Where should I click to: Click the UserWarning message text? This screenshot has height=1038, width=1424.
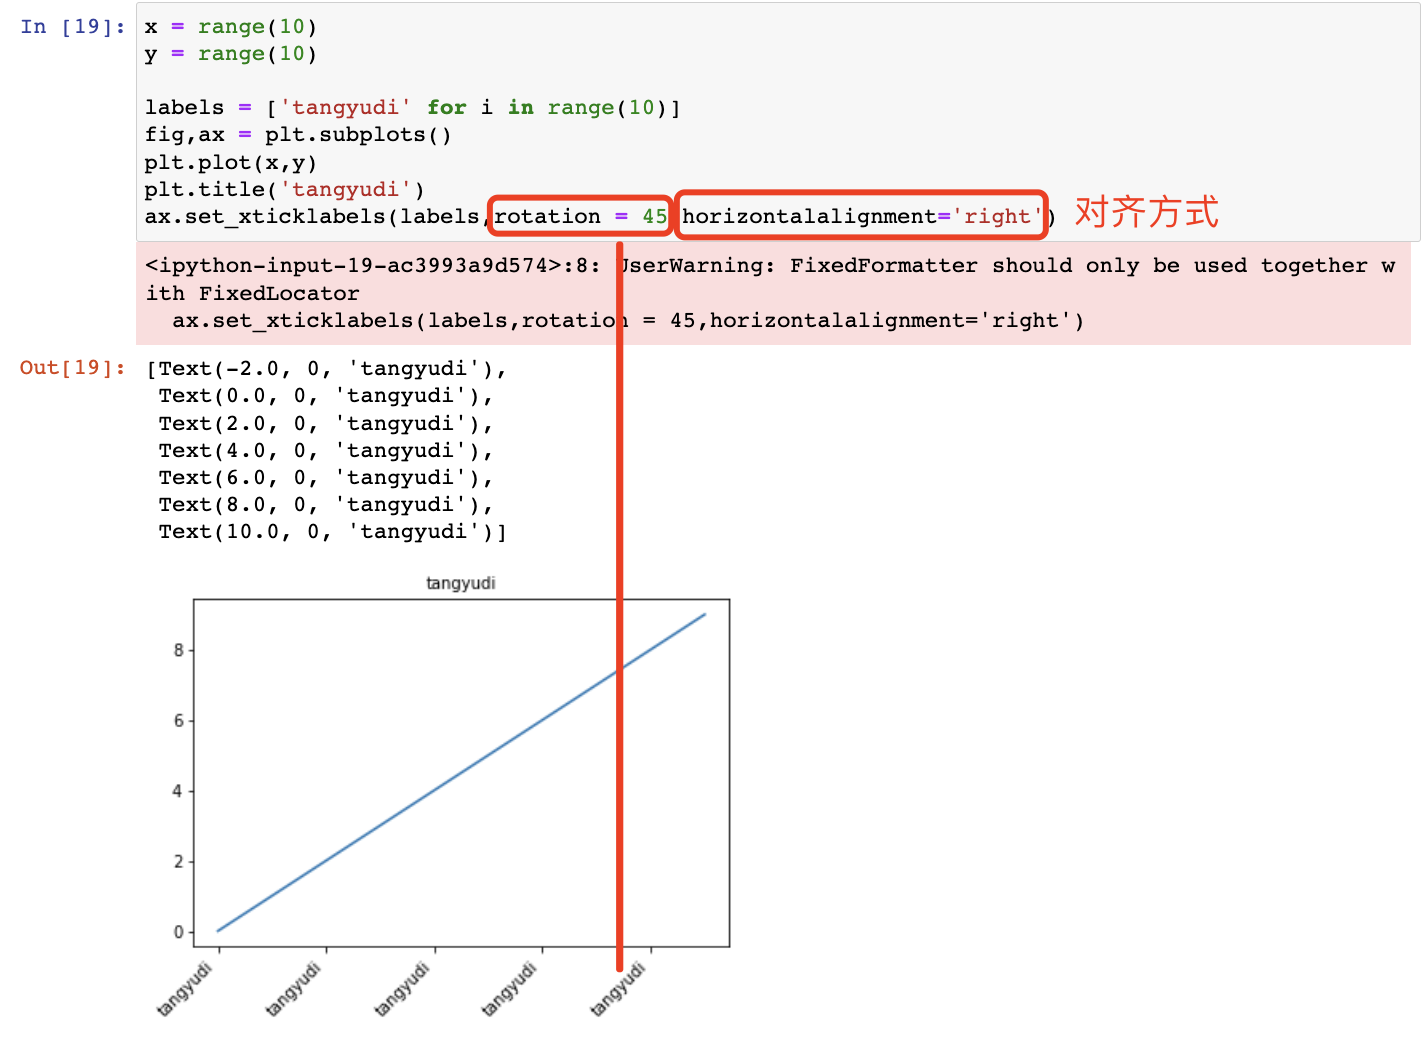click(900, 265)
